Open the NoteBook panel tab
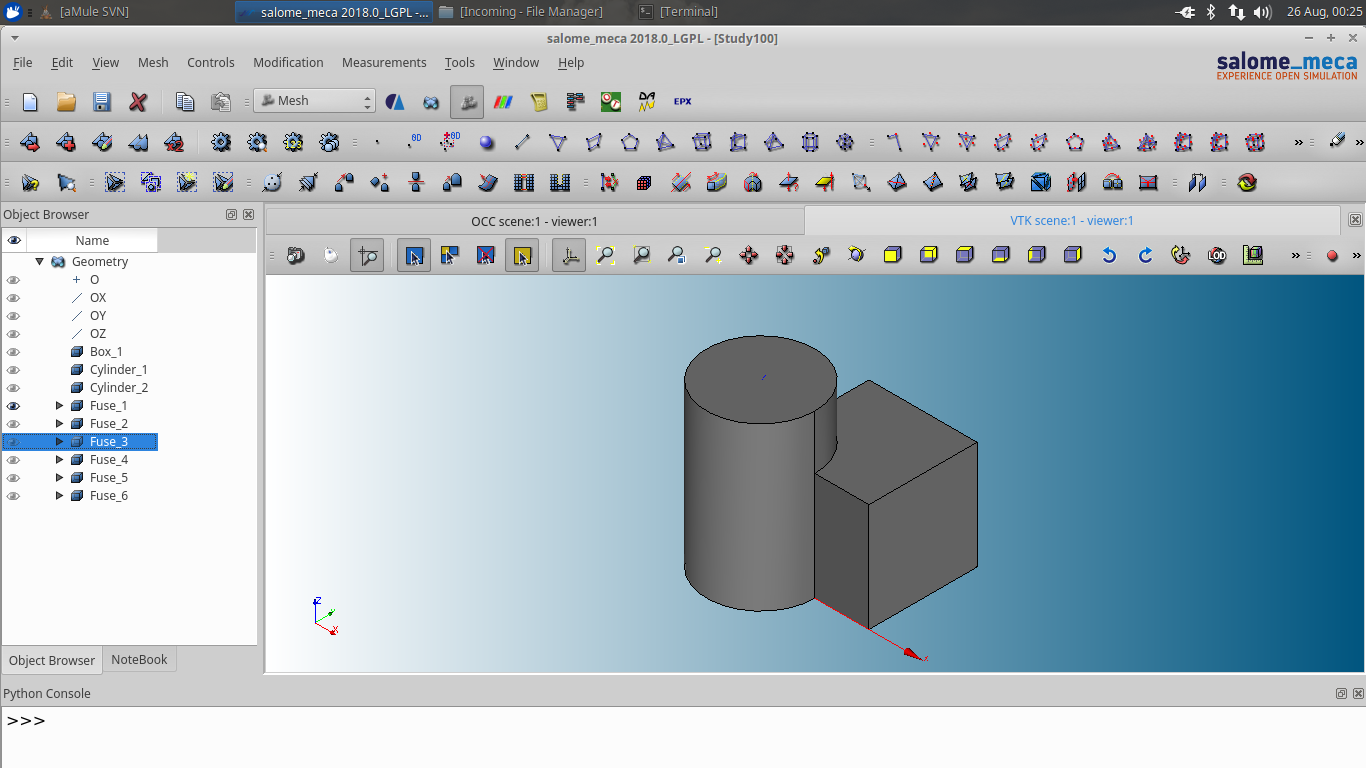Screen dimensions: 1366x768 [139, 659]
